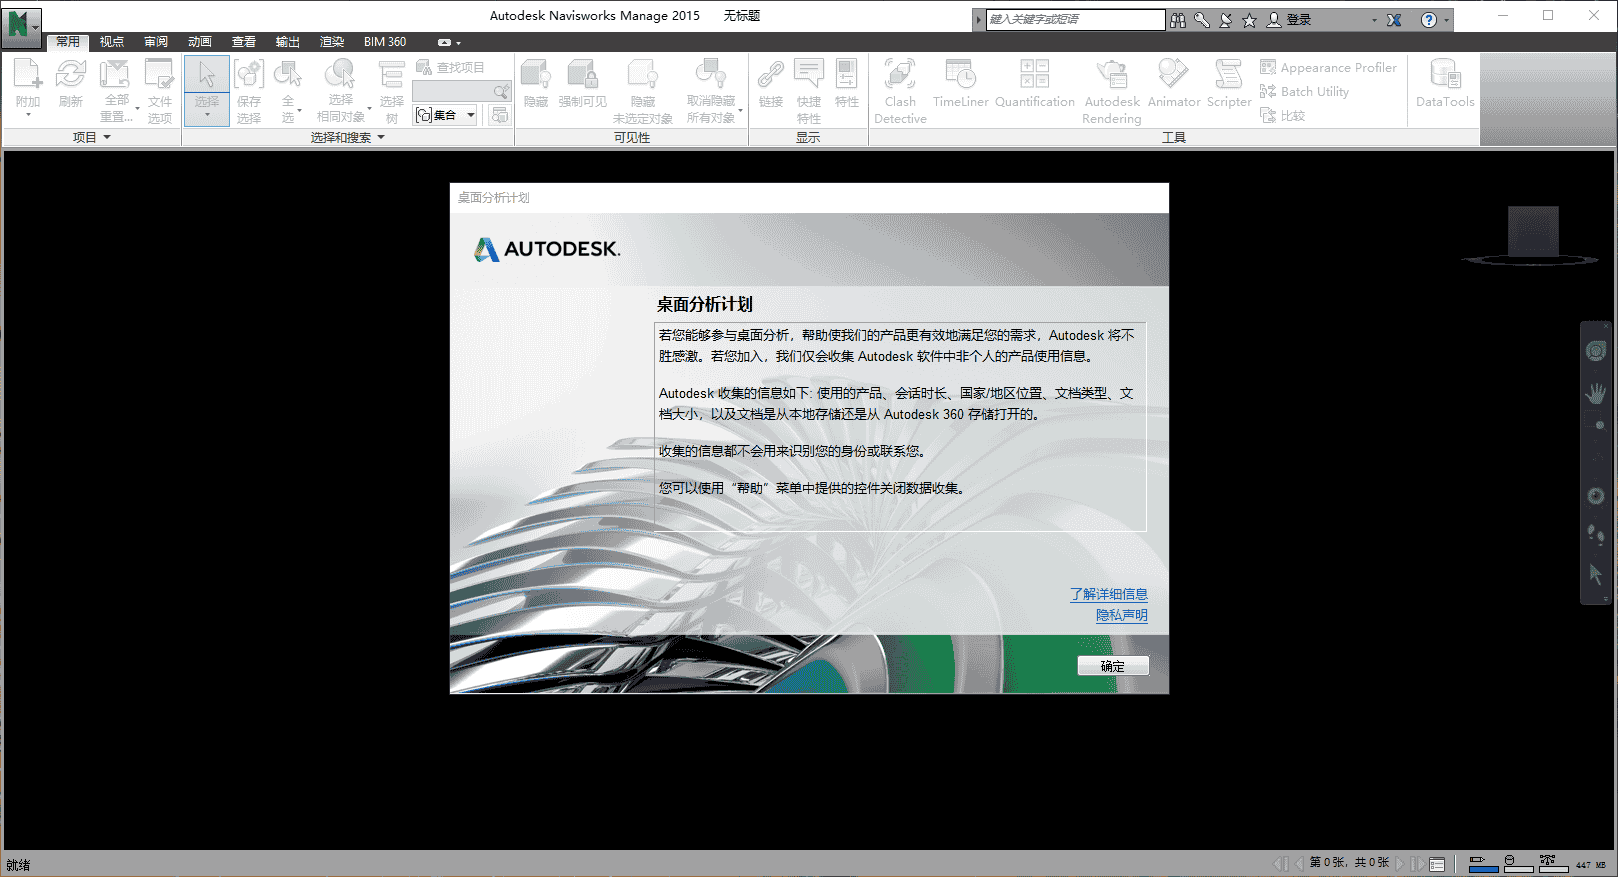Click the satellite Communication Center icon
This screenshot has height=877, width=1618.
pos(1225,20)
